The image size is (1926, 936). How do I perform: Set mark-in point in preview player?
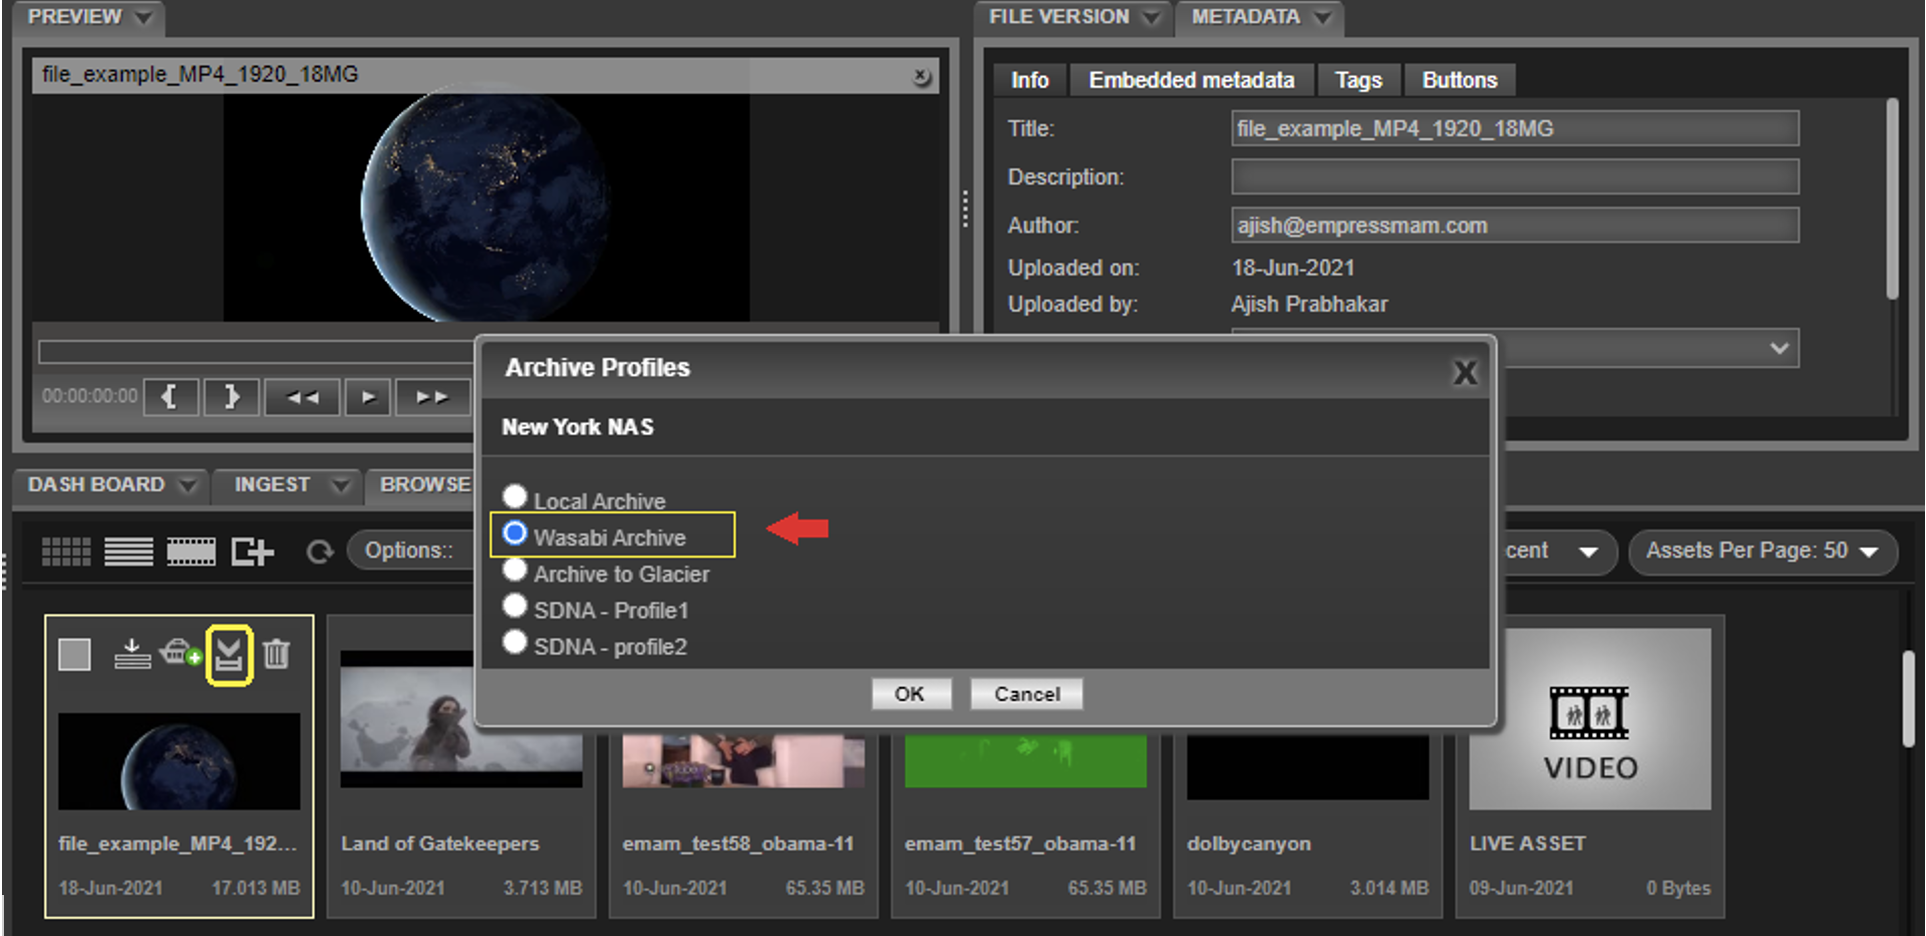coord(171,397)
